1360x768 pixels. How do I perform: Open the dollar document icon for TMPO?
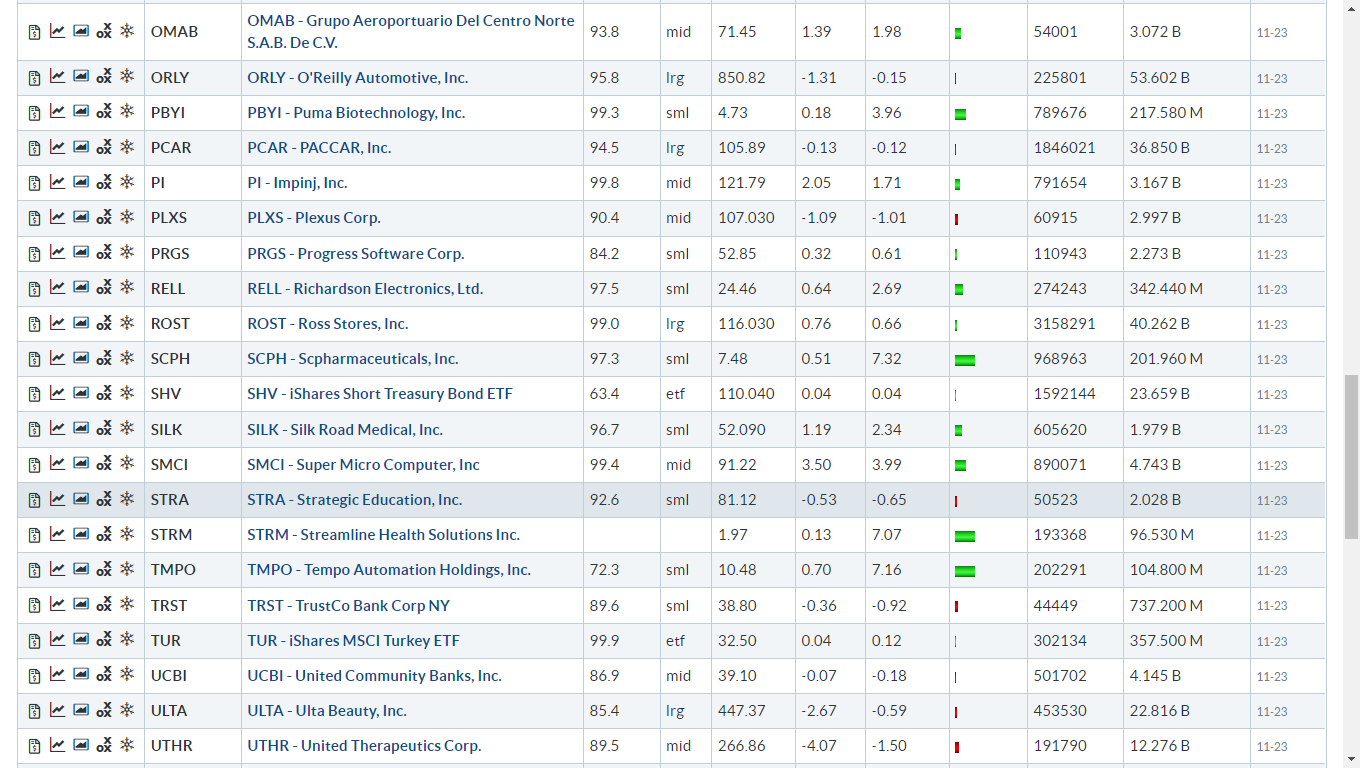[34, 570]
